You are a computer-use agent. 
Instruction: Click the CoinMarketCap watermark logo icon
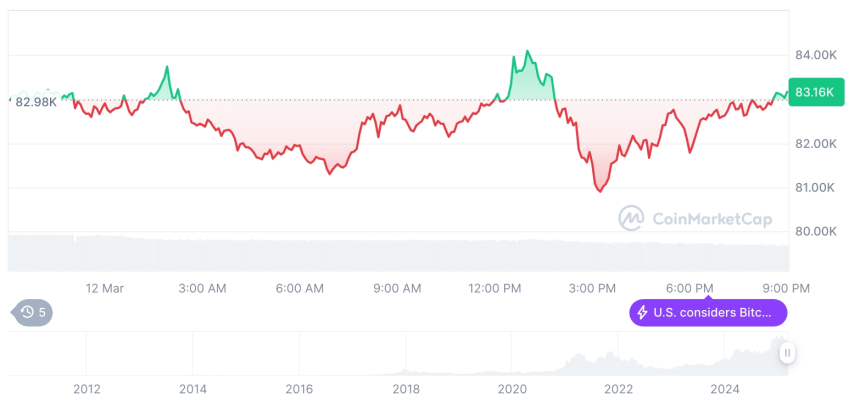(630, 217)
